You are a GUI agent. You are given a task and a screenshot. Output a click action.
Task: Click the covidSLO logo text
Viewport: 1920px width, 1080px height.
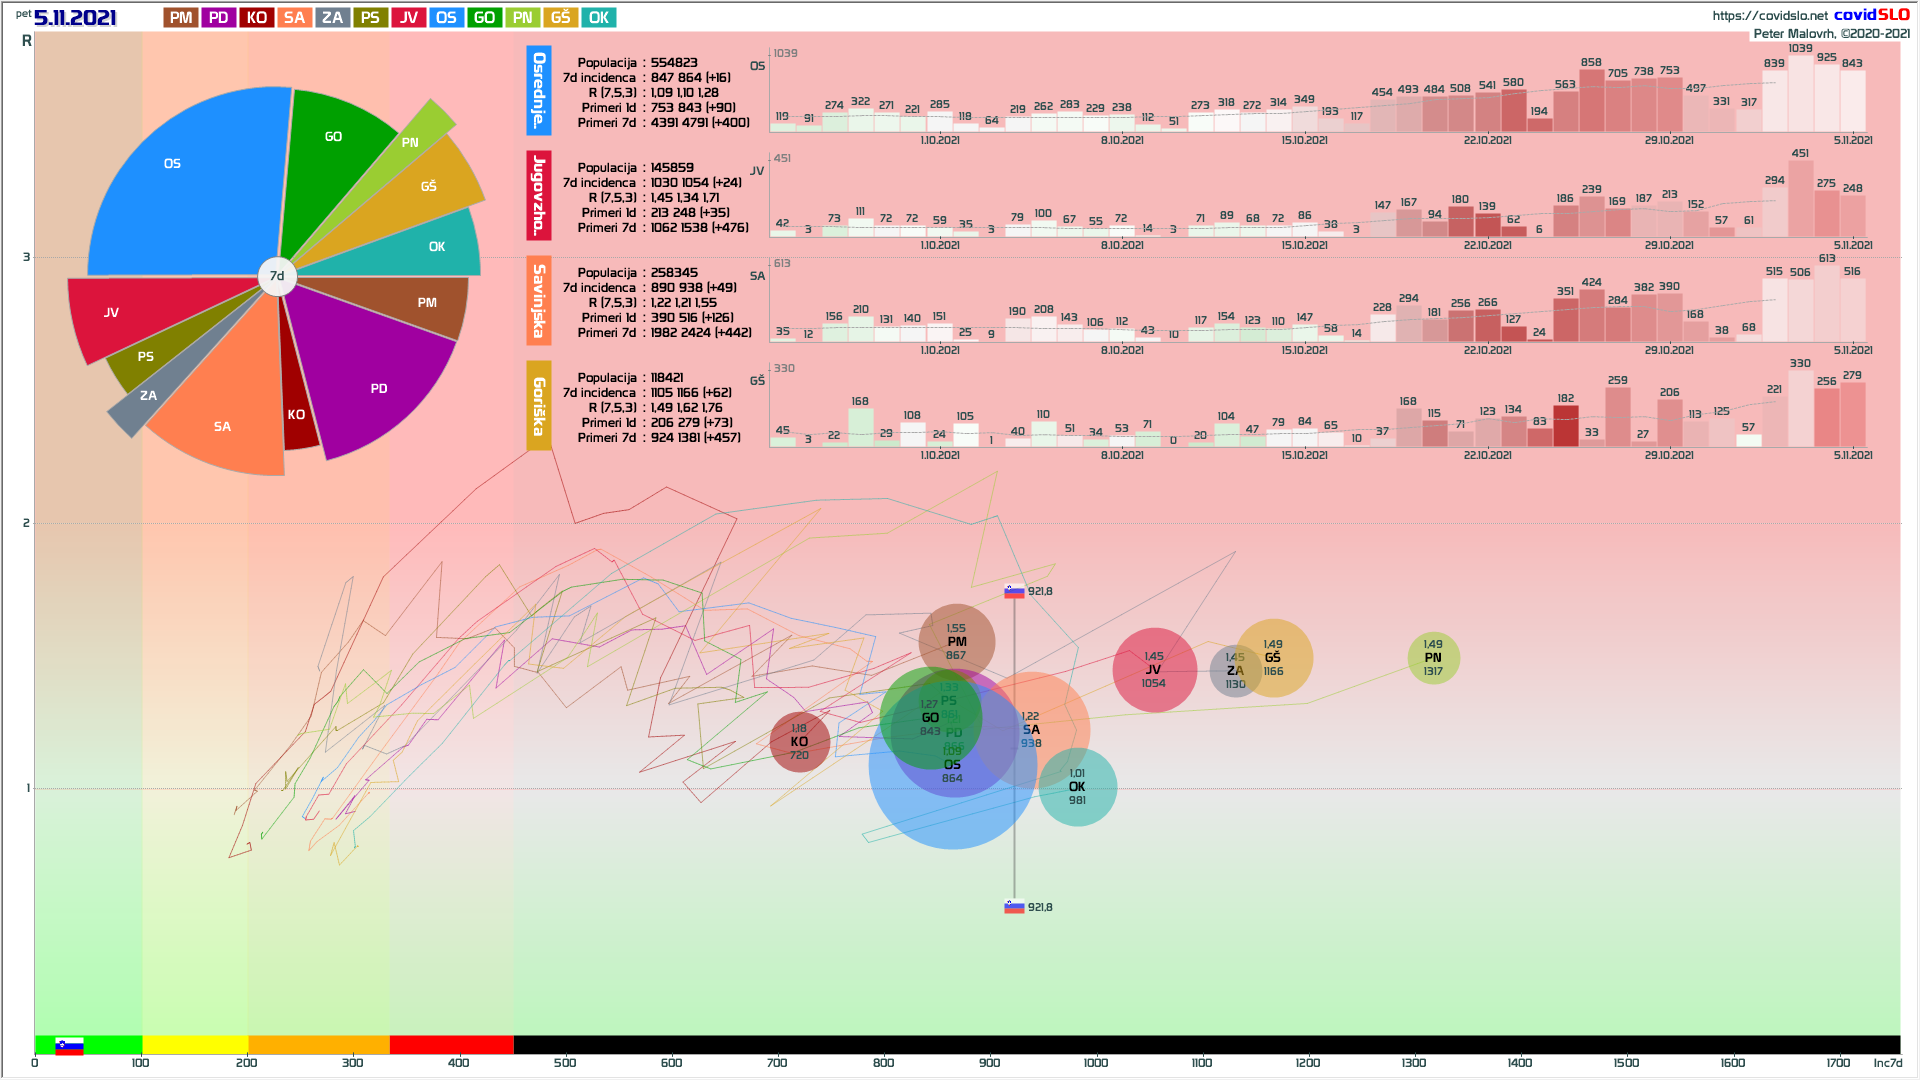pos(1871,15)
